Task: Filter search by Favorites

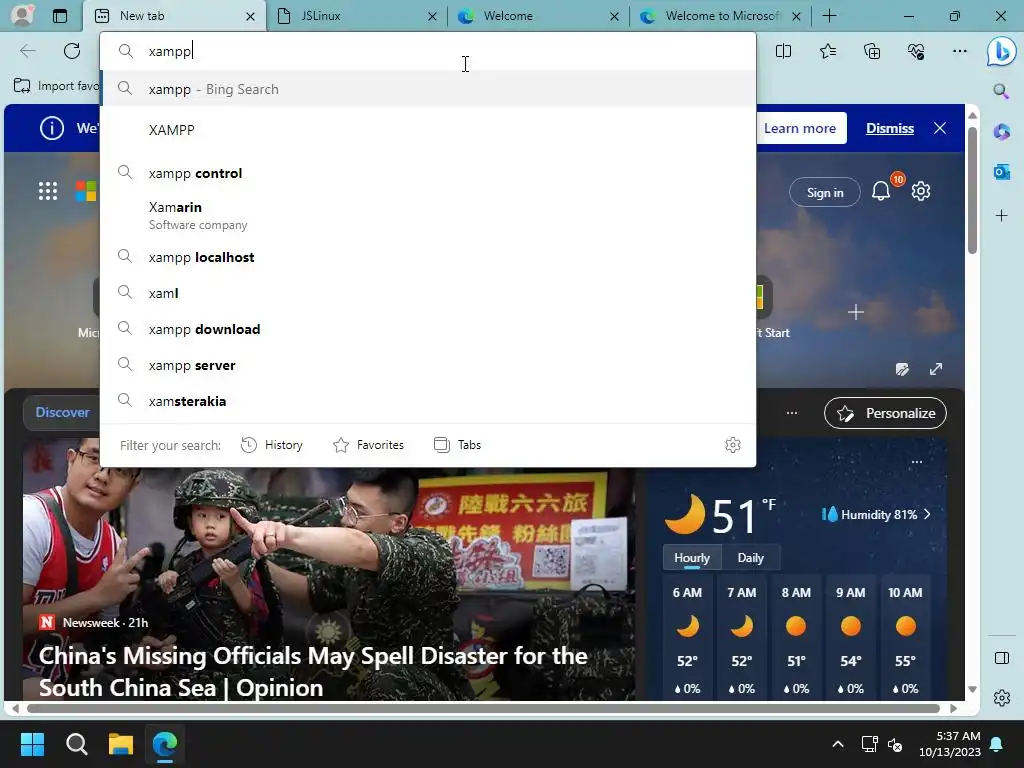Action: (368, 445)
